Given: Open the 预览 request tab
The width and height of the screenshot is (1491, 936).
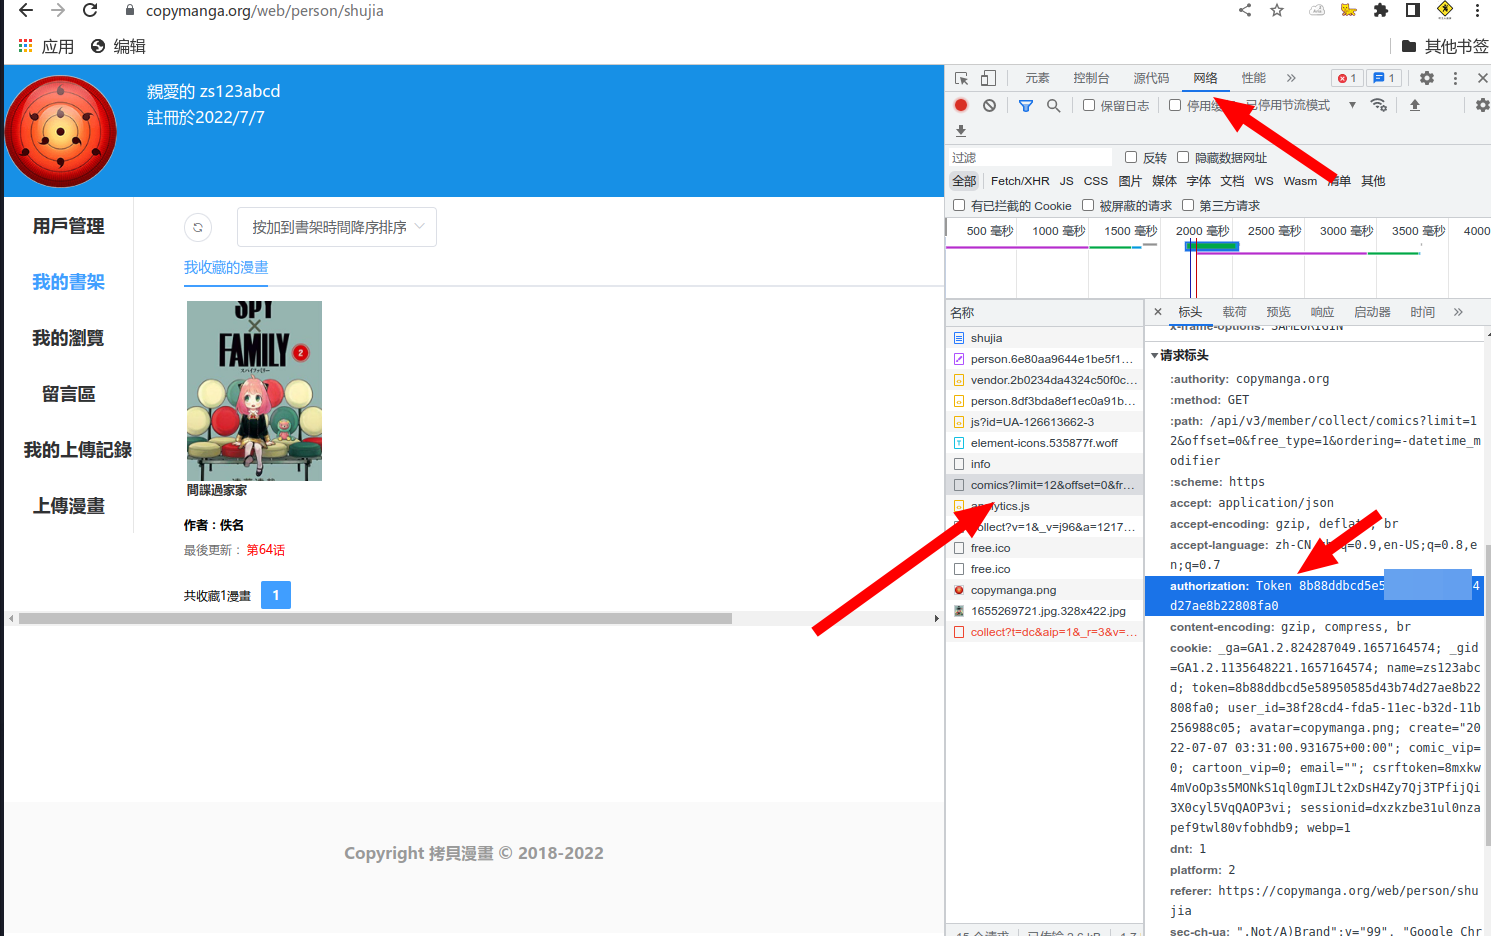Looking at the screenshot, I should coord(1279,312).
